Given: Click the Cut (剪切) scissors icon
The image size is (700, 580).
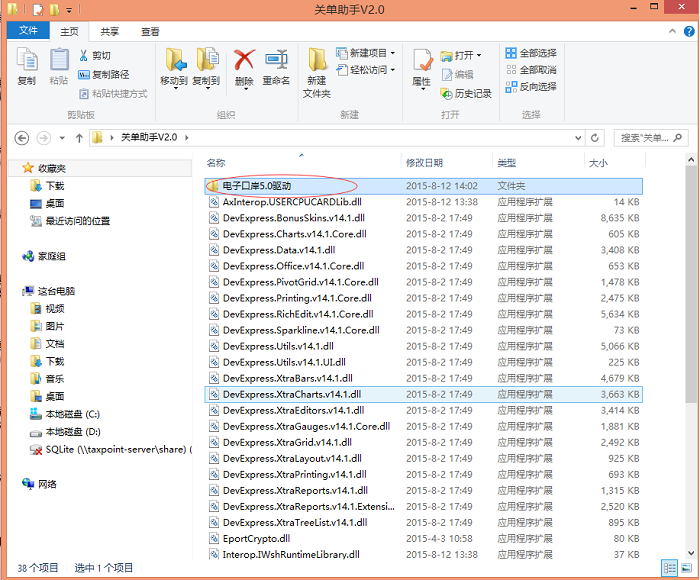Looking at the screenshot, I should click(83, 55).
